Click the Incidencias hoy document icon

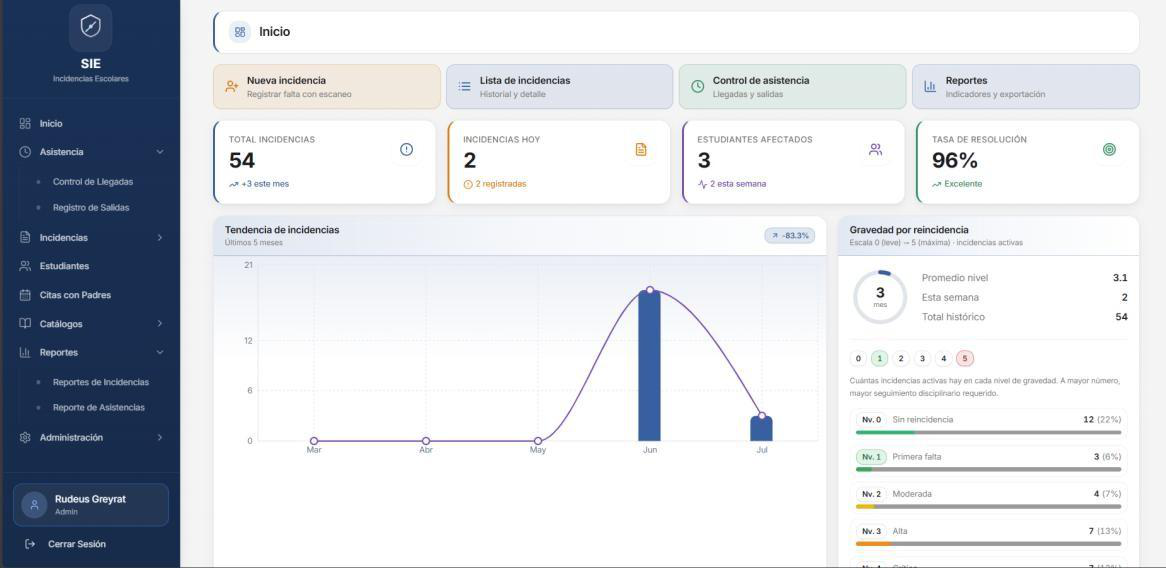pos(641,149)
